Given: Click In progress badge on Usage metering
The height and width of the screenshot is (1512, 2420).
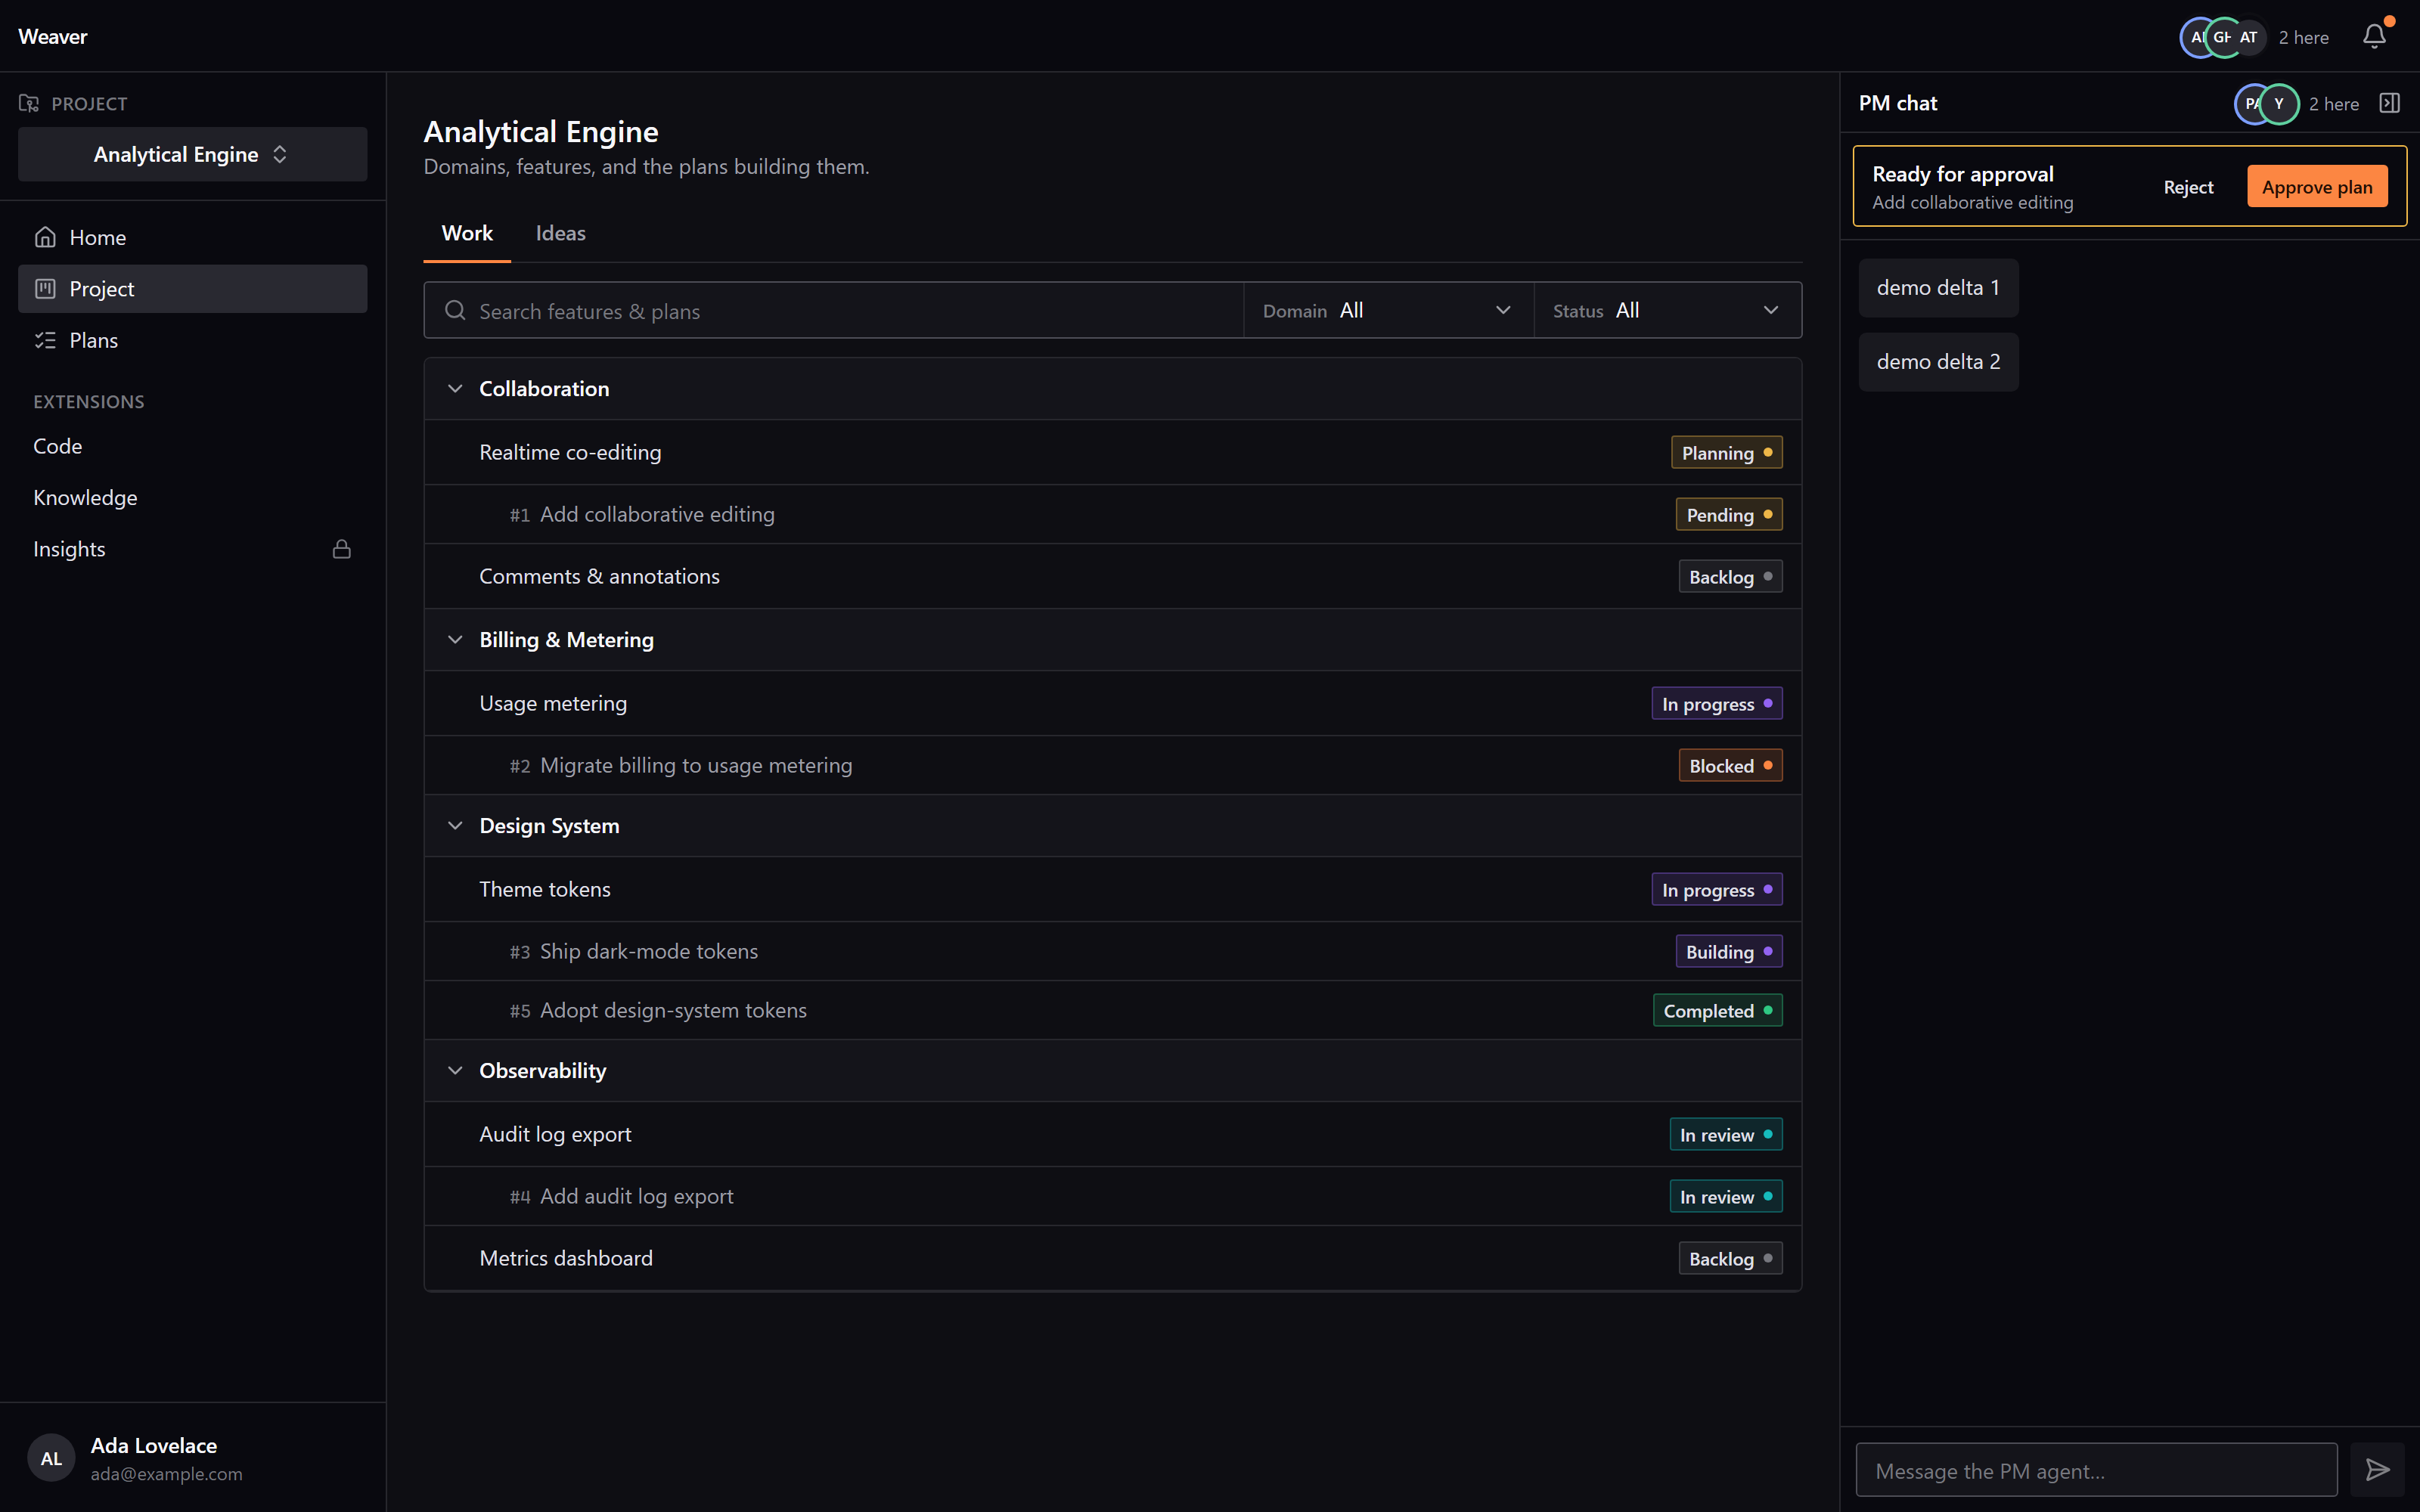Looking at the screenshot, I should point(1716,703).
